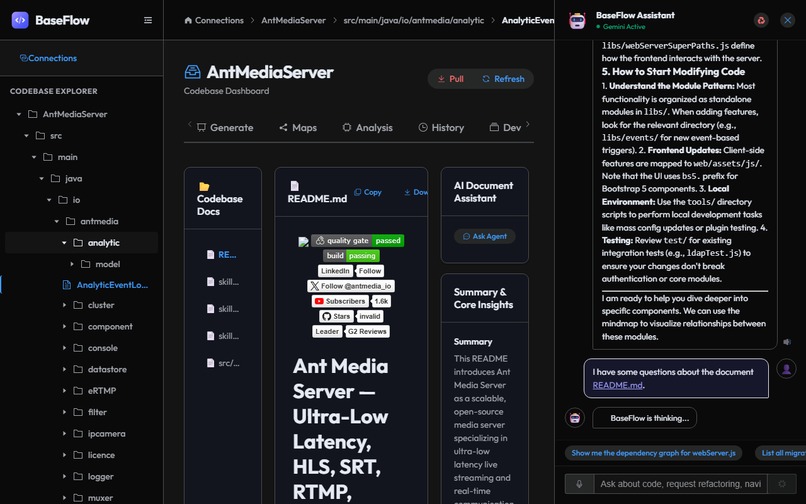Viewport: 806px width, 504px height.
Task: Go to Connections breadcrumb home
Action: tap(214, 21)
